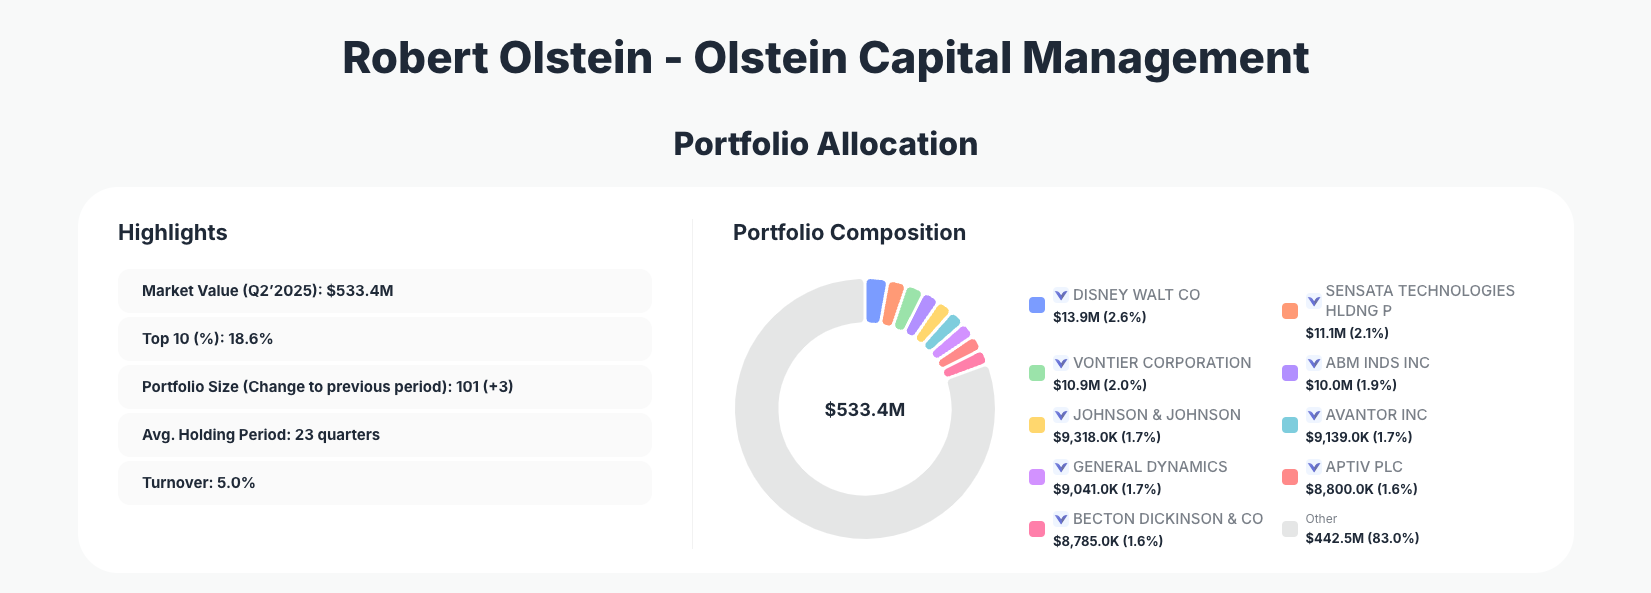Click the $533.4M donut chart center label

click(866, 408)
